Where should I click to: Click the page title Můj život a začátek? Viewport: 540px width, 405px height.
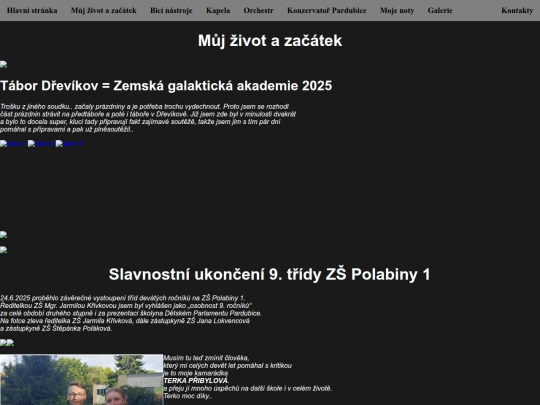(x=270, y=41)
